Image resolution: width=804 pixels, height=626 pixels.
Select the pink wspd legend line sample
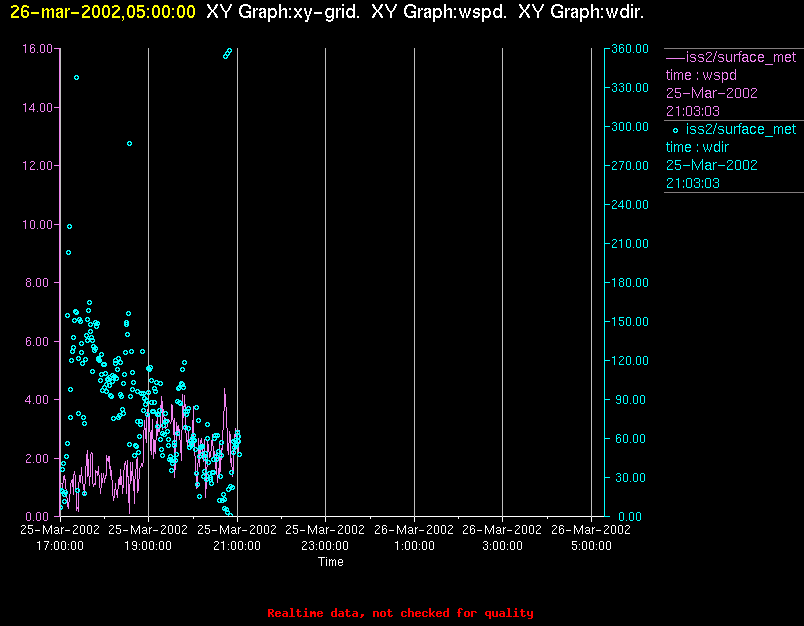[675, 57]
